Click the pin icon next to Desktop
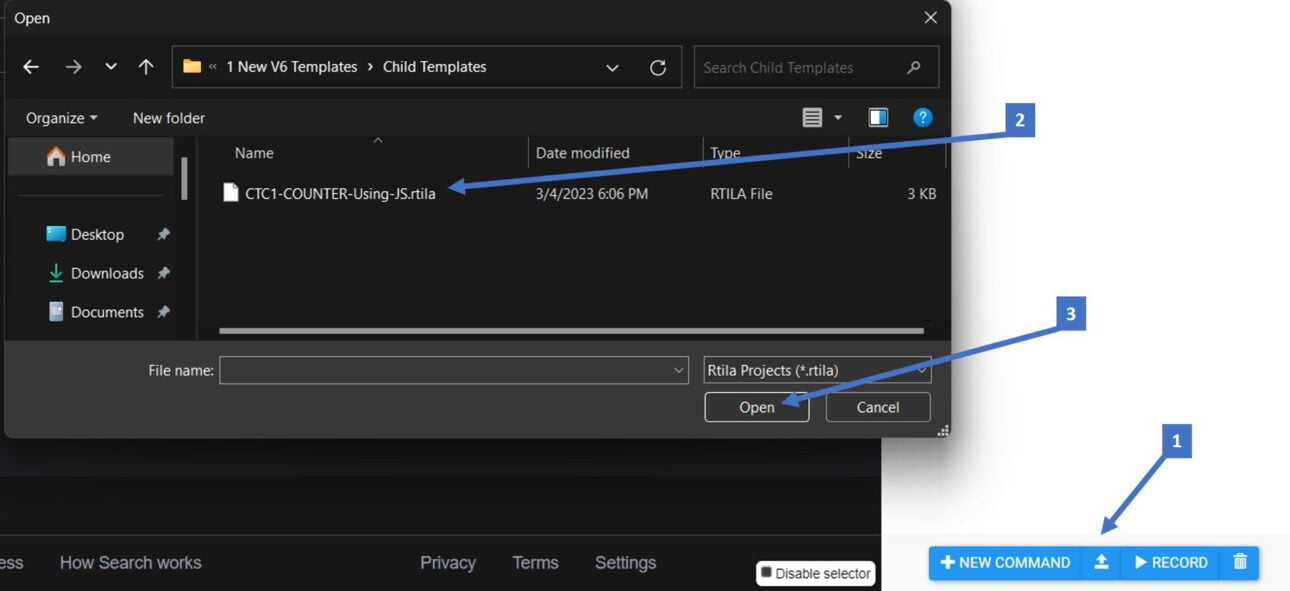The image size is (1290, 591). pos(163,234)
